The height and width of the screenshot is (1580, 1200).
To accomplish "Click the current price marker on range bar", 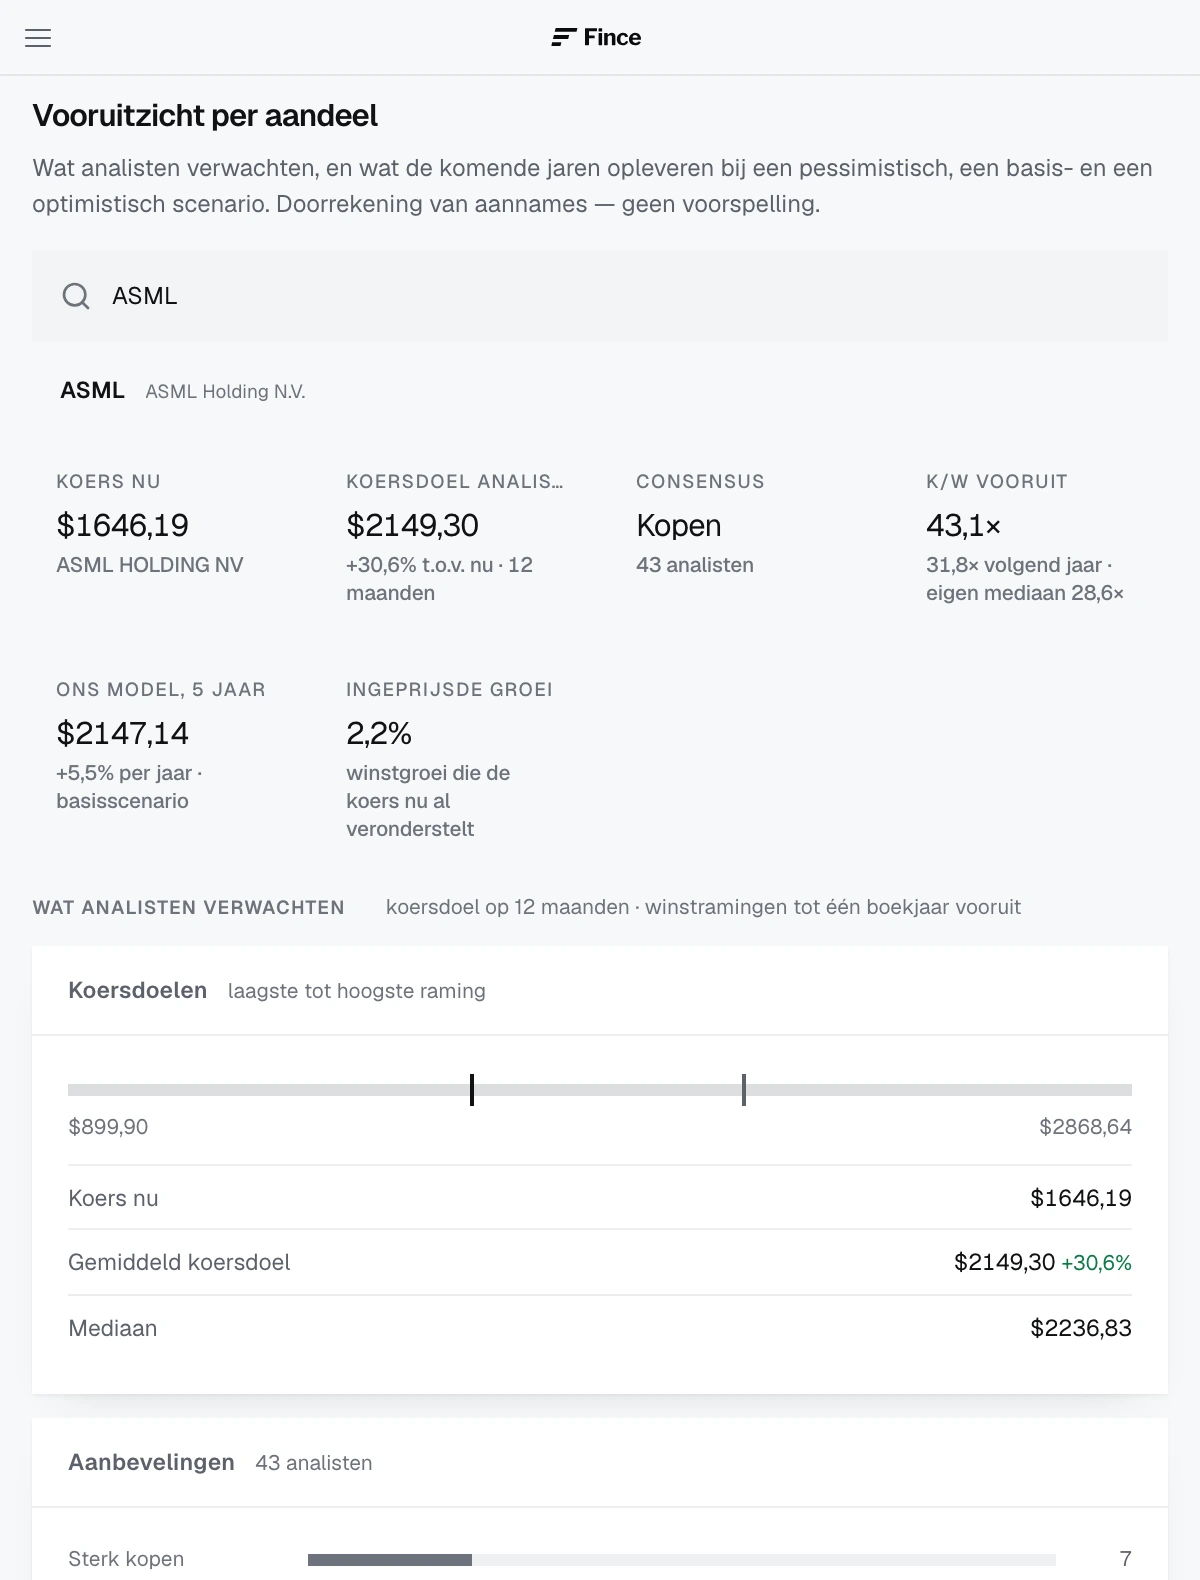I will (x=472, y=1090).
